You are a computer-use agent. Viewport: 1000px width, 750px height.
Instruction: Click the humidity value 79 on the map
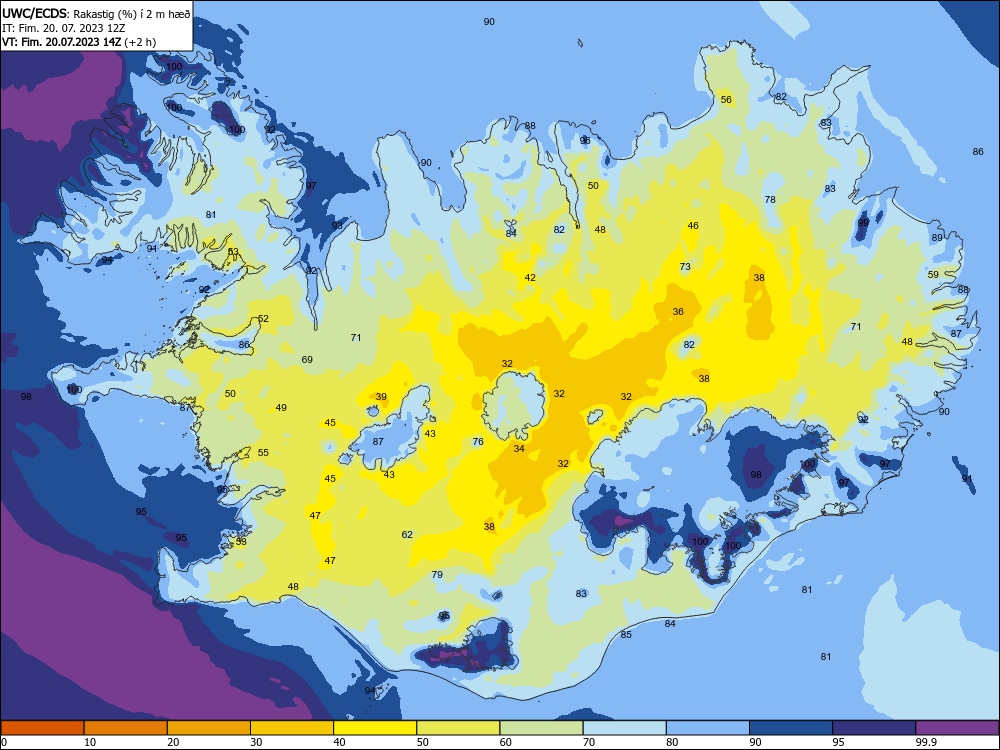click(x=437, y=575)
